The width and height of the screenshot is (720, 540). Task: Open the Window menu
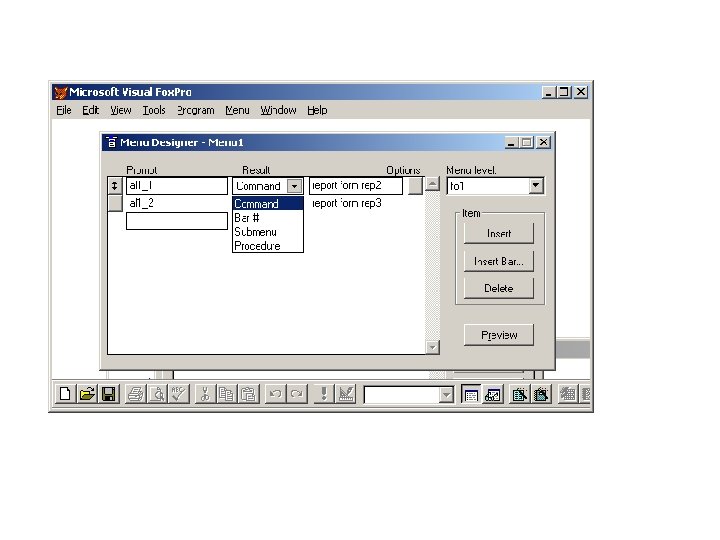tap(278, 110)
